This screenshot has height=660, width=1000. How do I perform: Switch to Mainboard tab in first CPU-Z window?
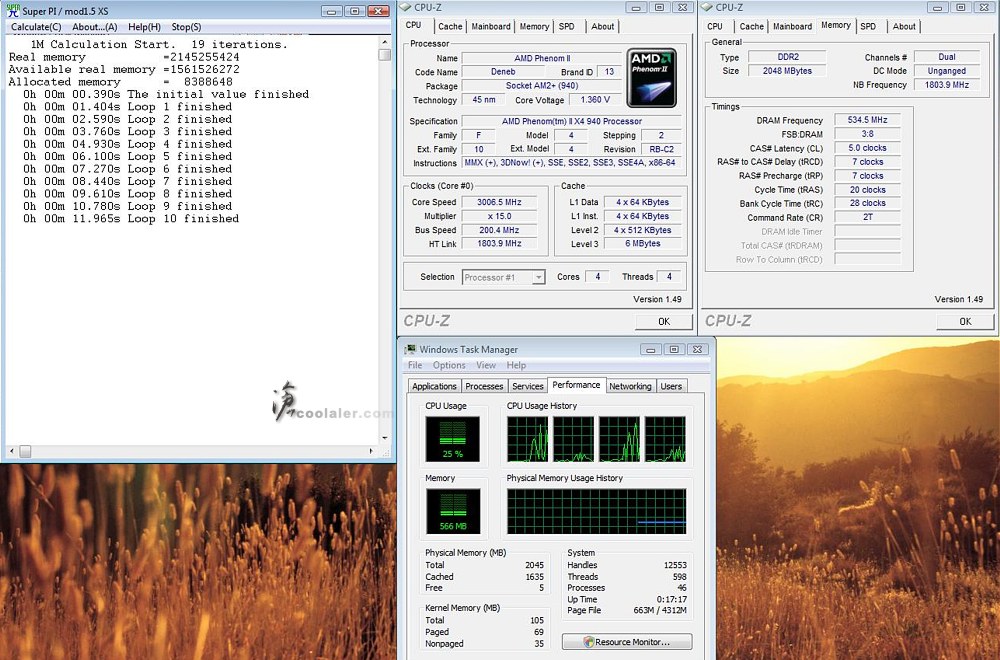[491, 26]
